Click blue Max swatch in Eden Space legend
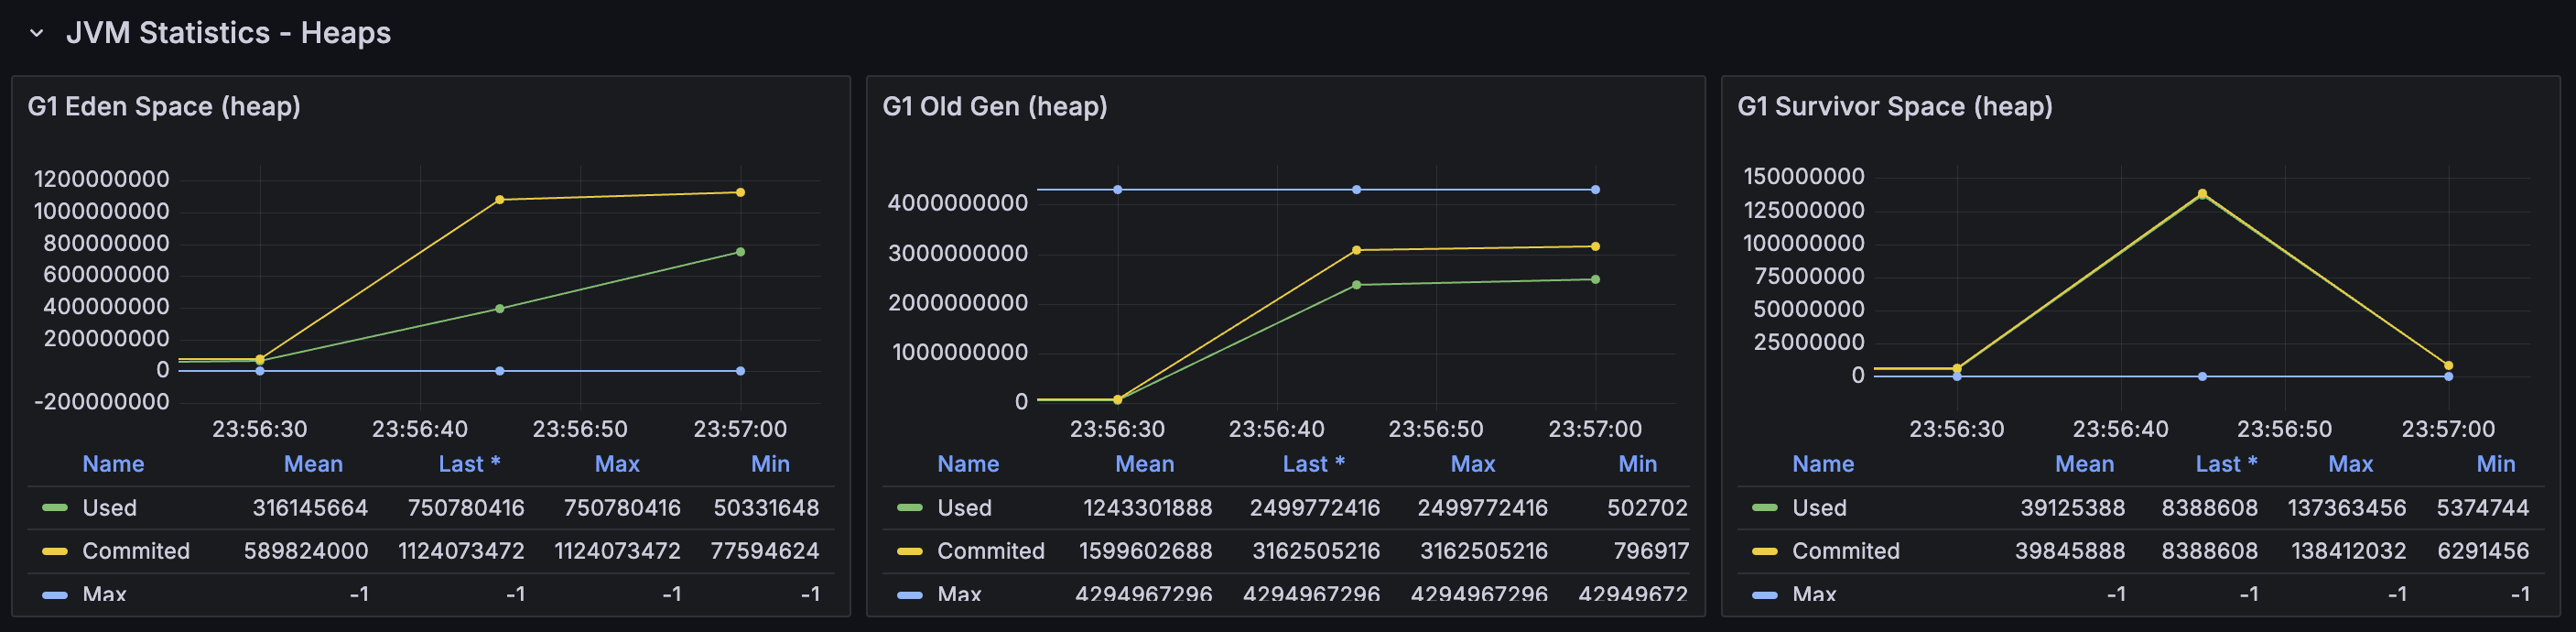Image resolution: width=2576 pixels, height=632 pixels. [55, 594]
